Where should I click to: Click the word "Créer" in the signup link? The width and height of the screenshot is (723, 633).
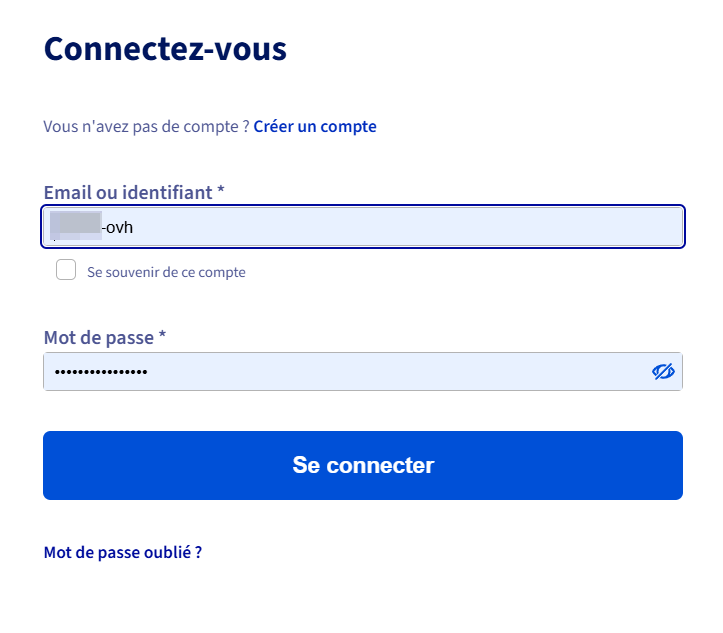click(273, 126)
